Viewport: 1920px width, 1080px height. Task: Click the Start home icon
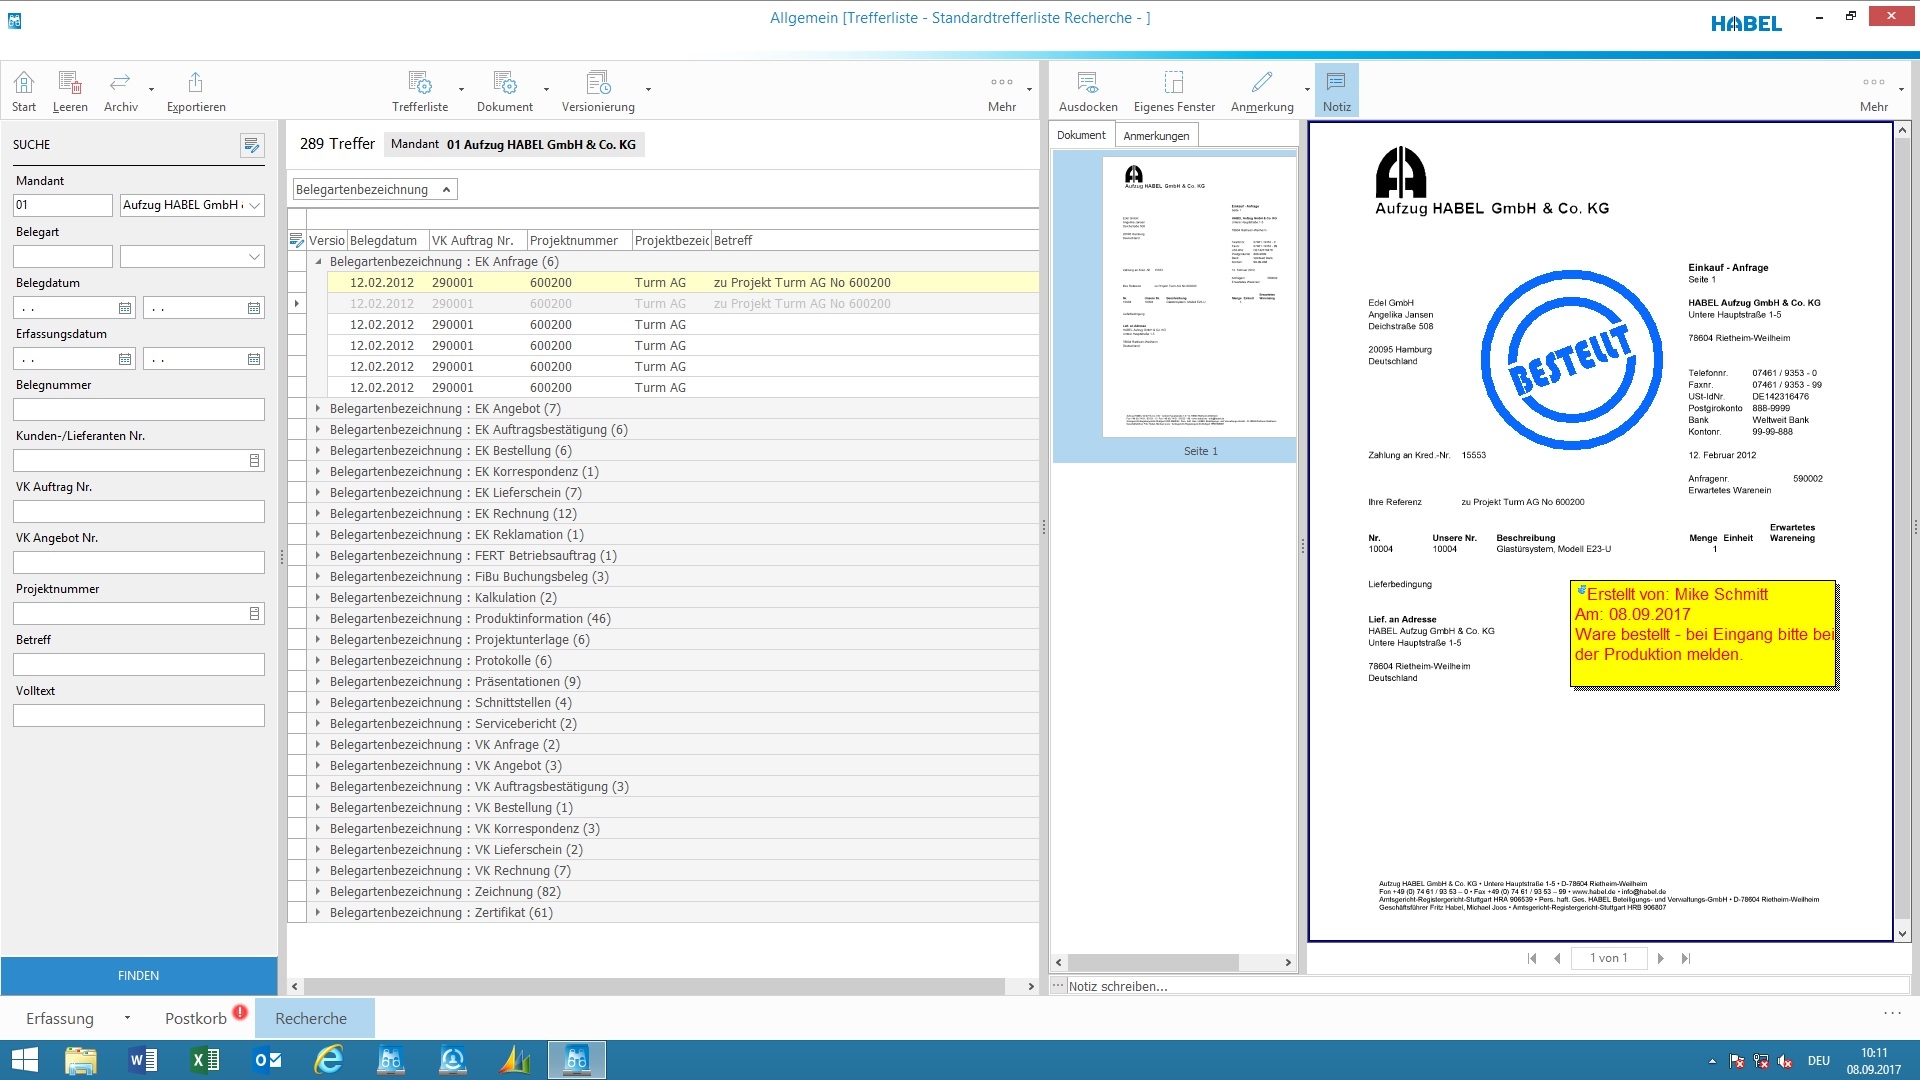(24, 83)
